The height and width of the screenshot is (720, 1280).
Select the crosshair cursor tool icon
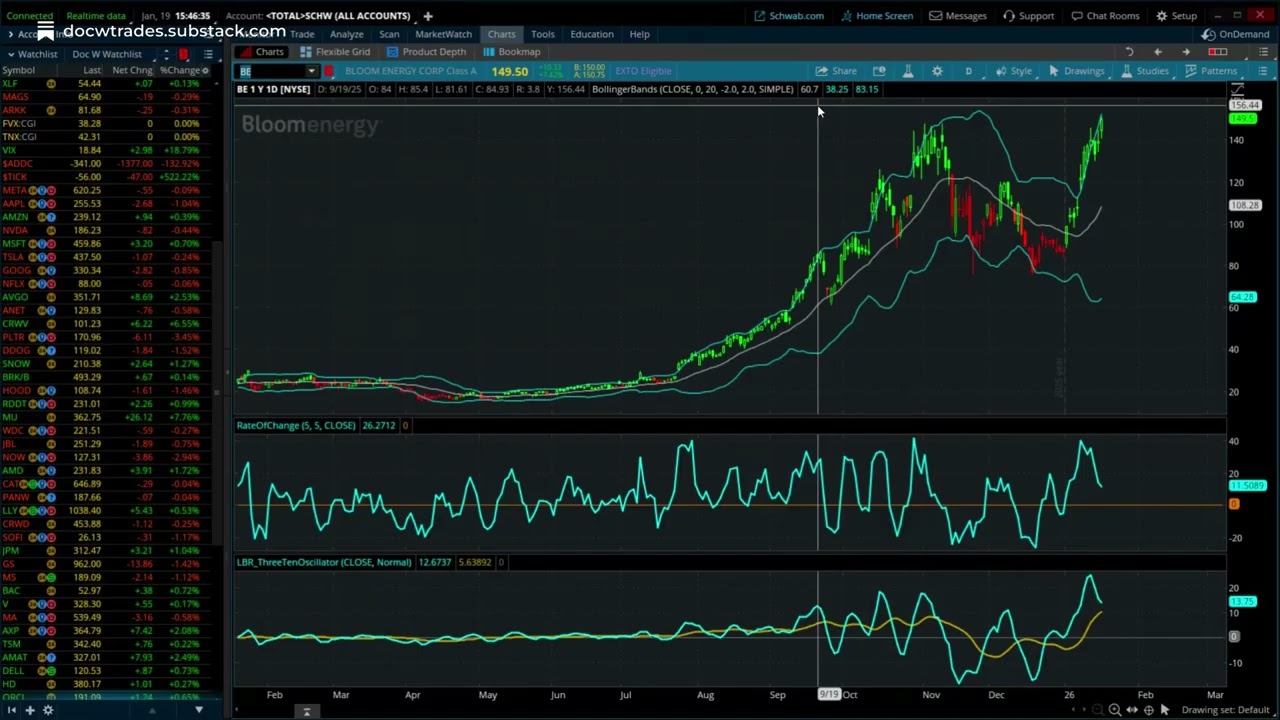[x=1148, y=710]
